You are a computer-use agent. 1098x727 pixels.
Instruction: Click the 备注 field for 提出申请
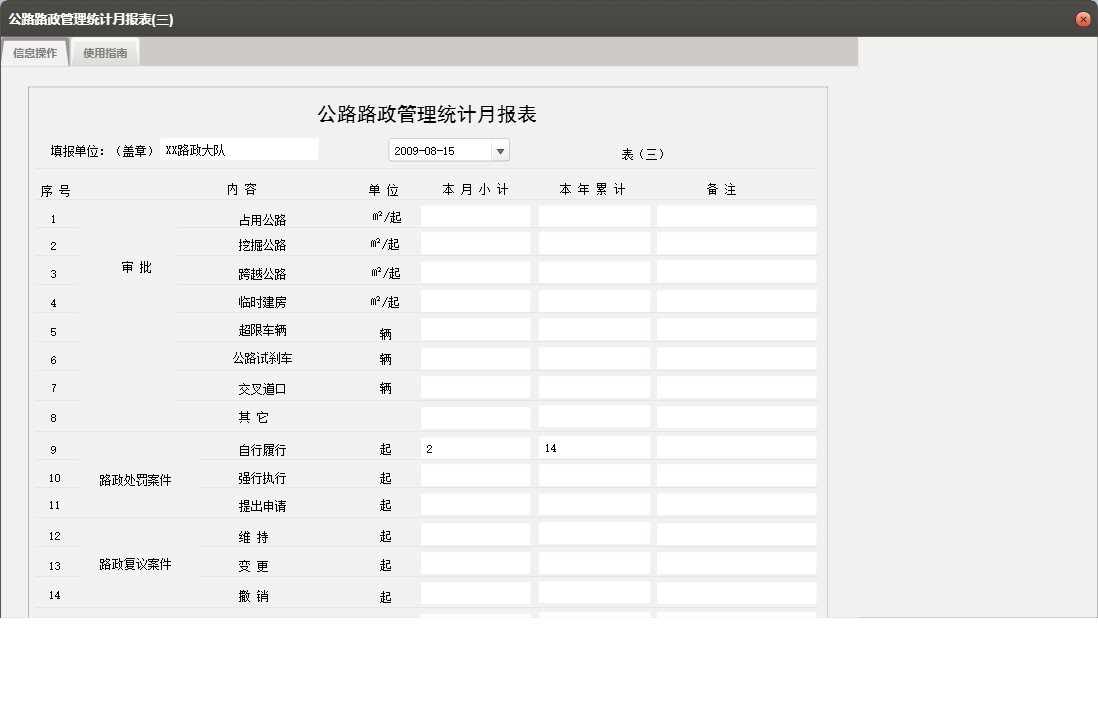(x=736, y=504)
